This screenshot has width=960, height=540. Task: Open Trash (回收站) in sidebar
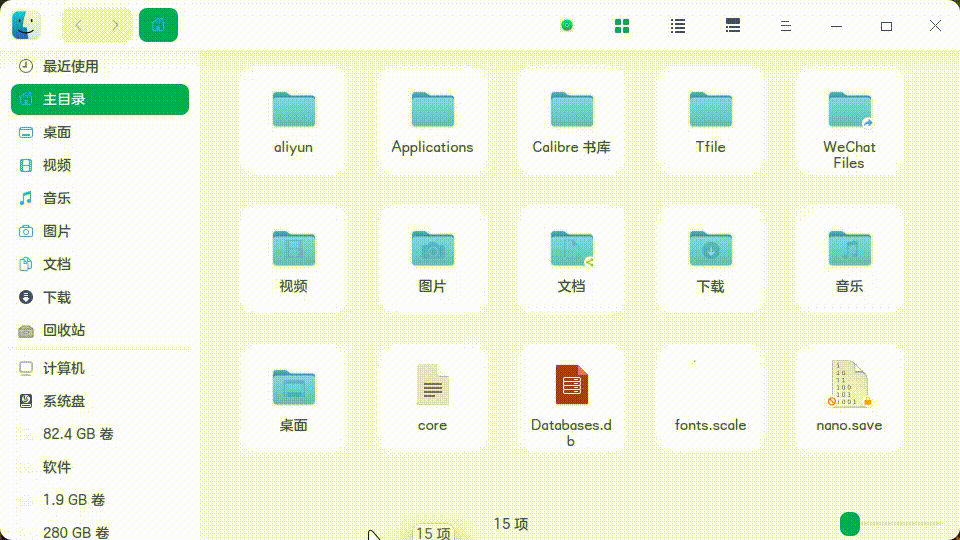click(100, 331)
